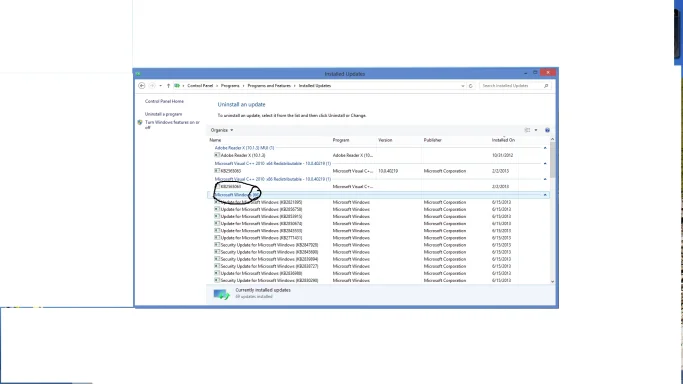
Task: Go back using the back arrow
Action: pyautogui.click(x=142, y=86)
